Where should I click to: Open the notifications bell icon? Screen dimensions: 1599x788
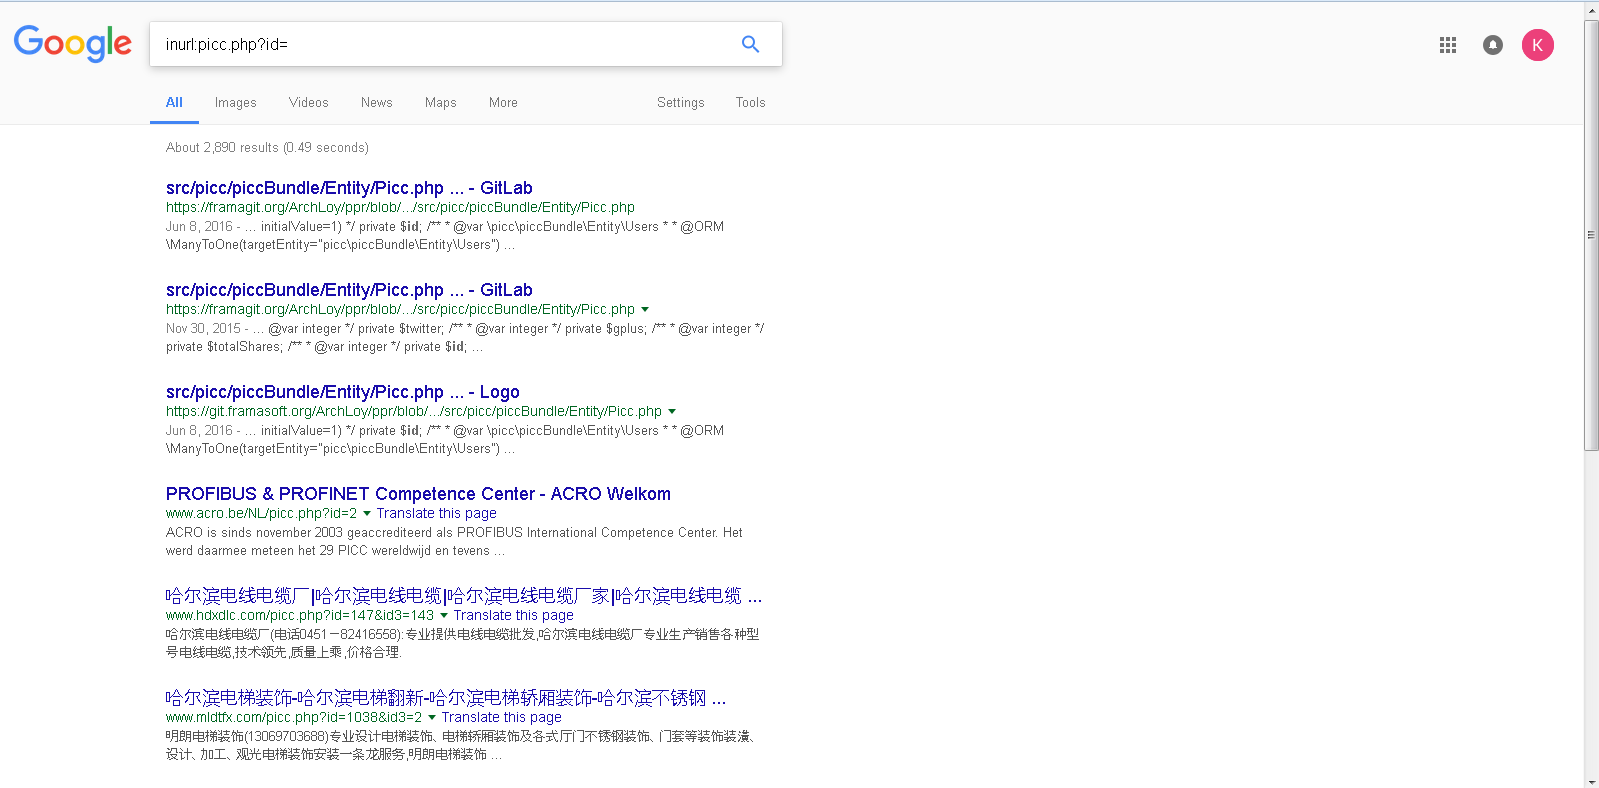click(x=1492, y=45)
